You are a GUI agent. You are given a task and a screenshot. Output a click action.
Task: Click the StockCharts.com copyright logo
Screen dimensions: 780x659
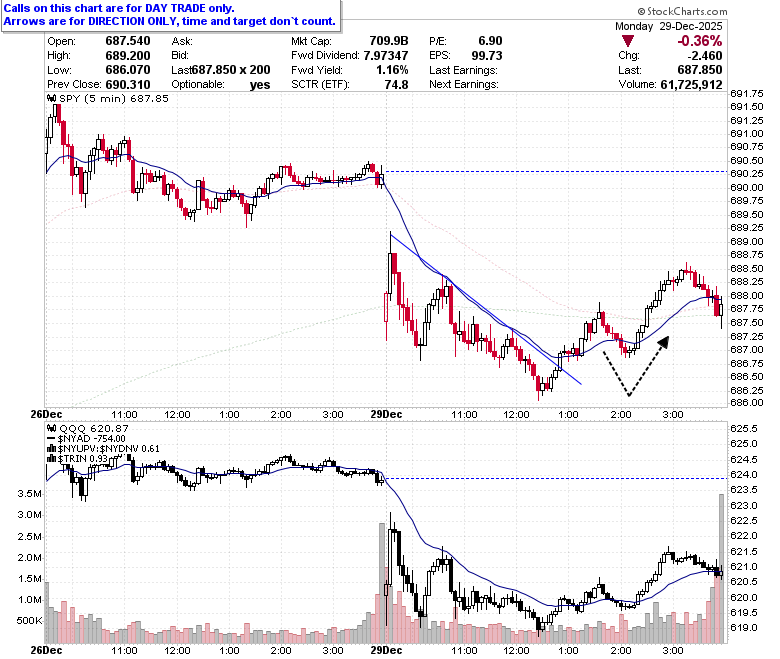641,11
